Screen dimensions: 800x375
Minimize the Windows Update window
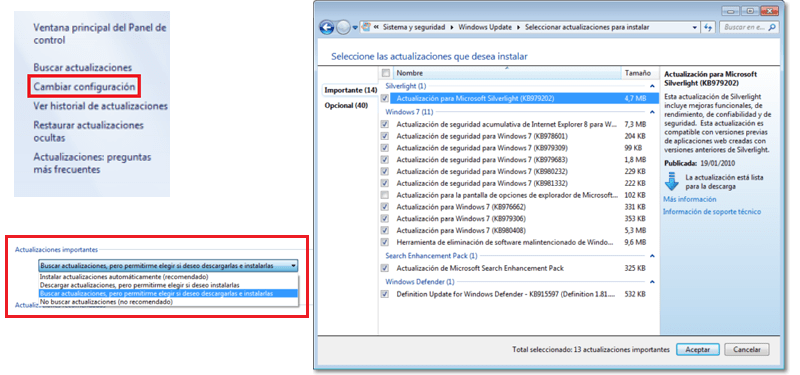tap(730, 11)
